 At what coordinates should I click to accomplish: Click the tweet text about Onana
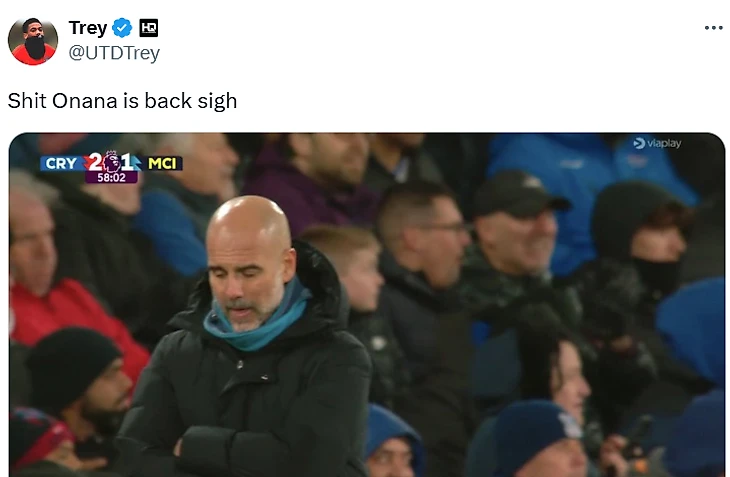point(122,101)
